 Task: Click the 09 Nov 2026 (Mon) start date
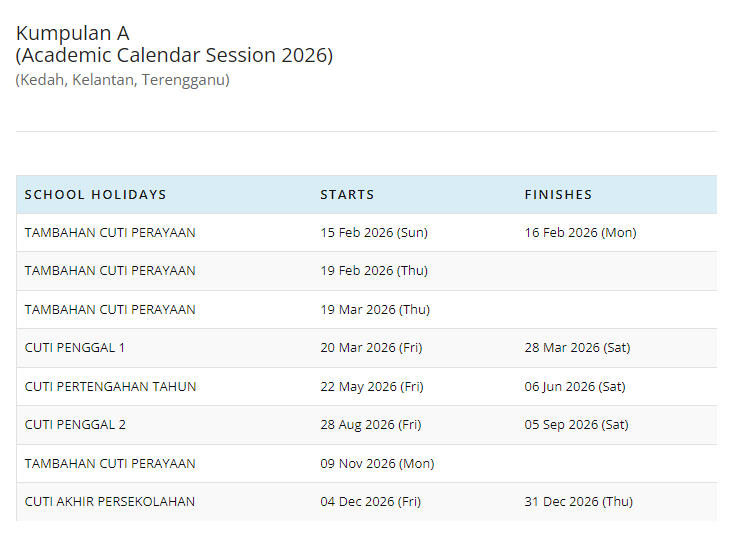377,463
